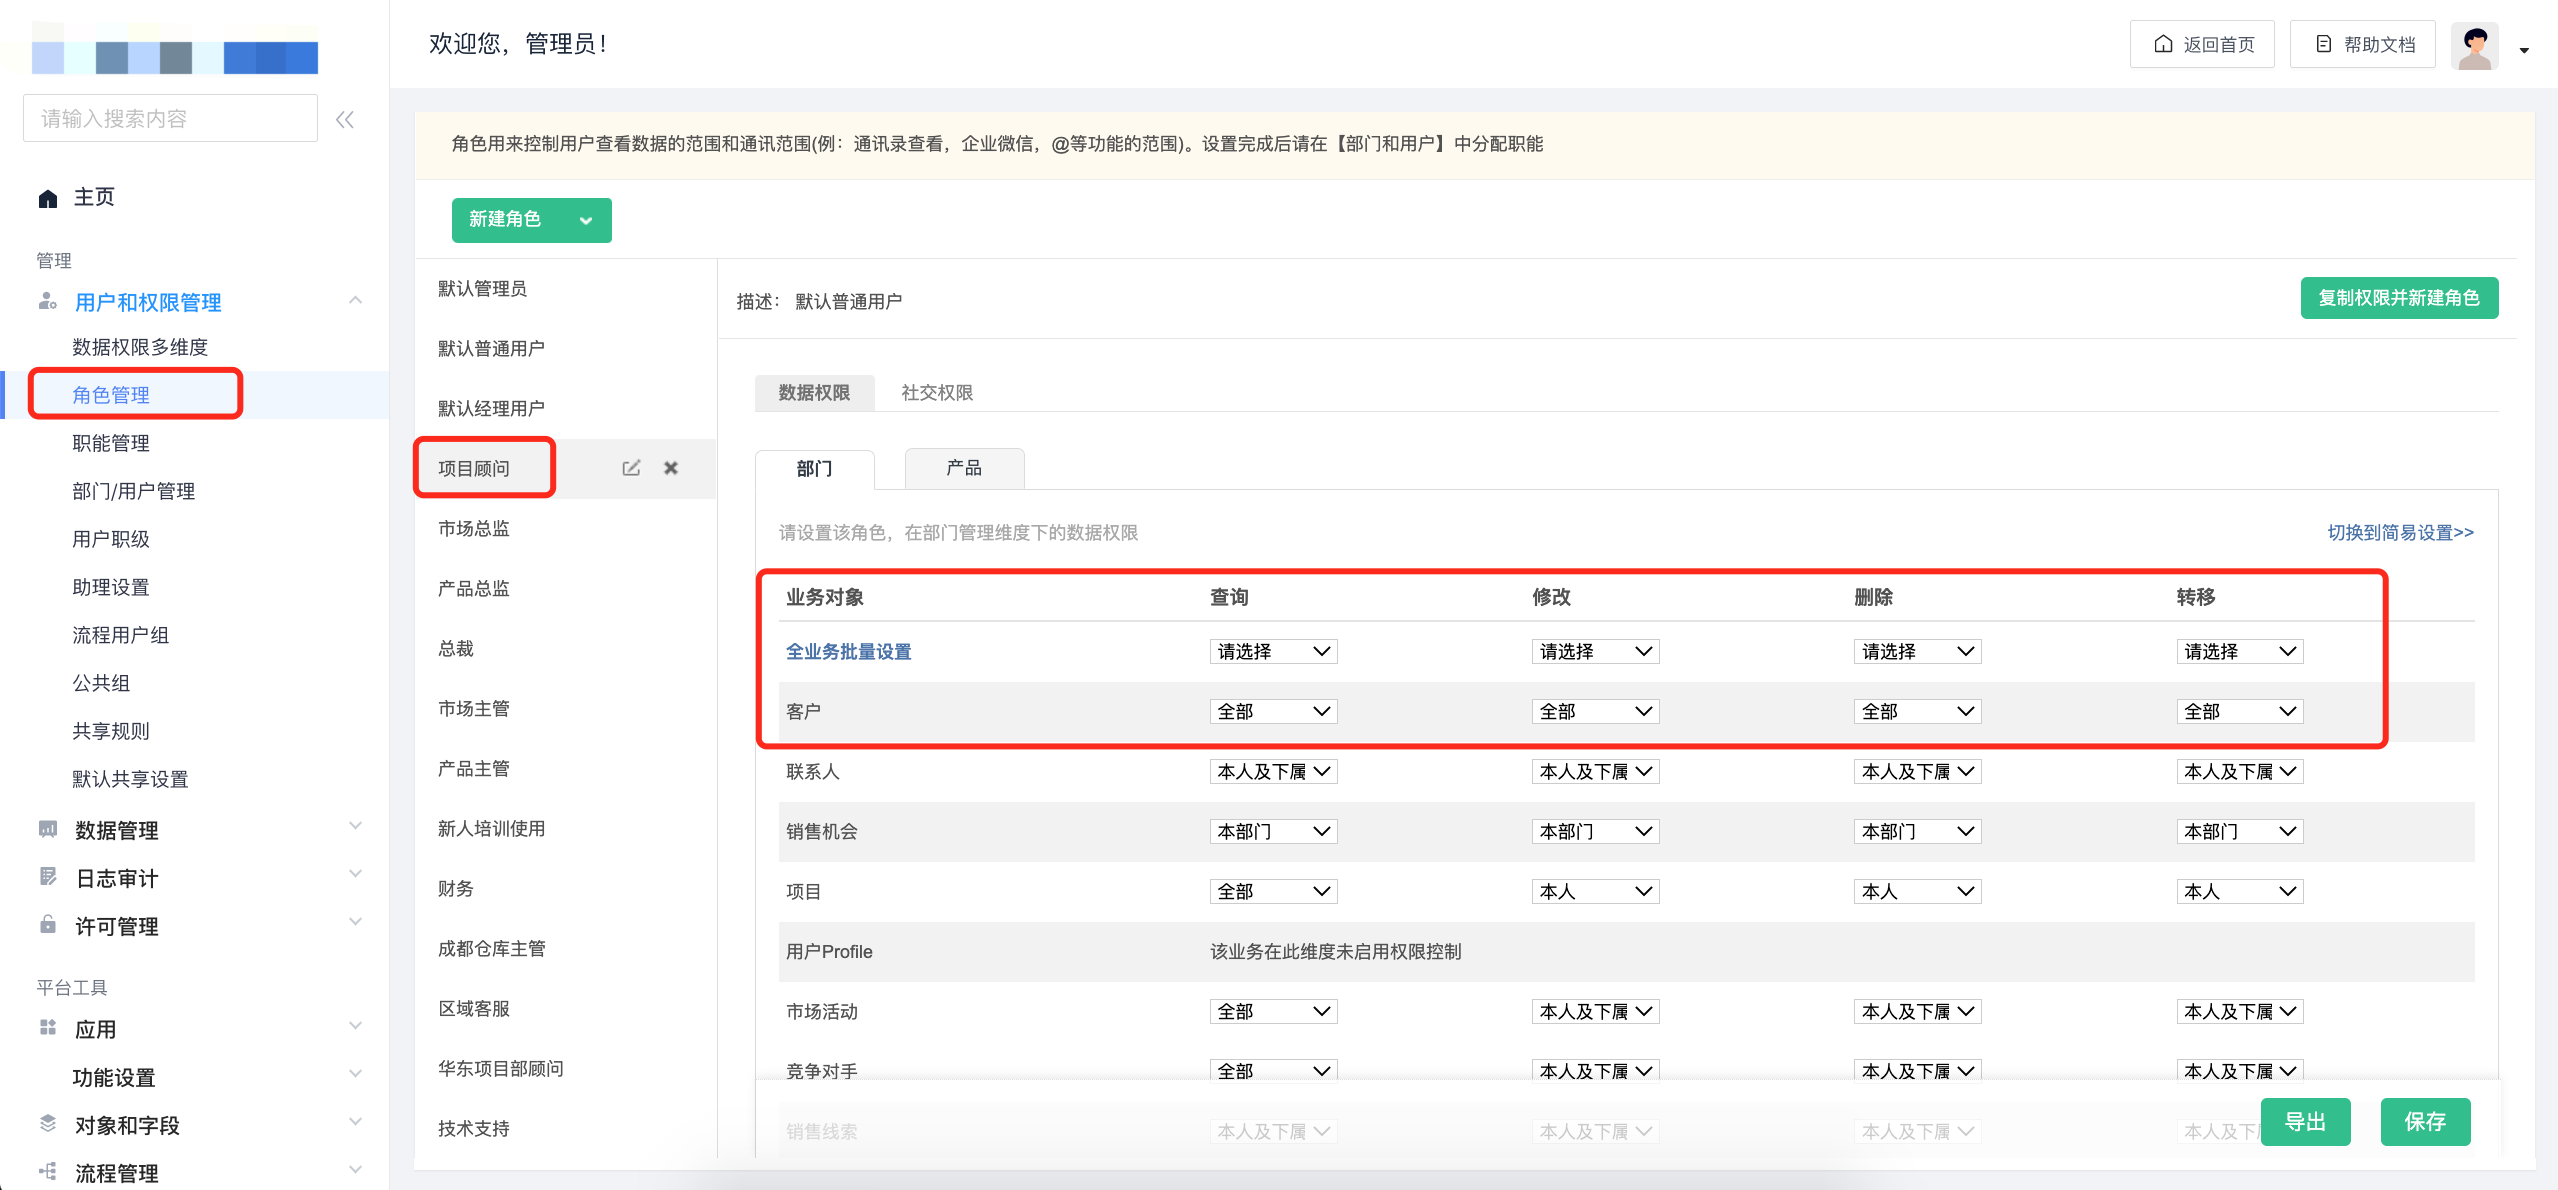
Task: Click the 许可管理 lock icon
Action: pos(48,925)
